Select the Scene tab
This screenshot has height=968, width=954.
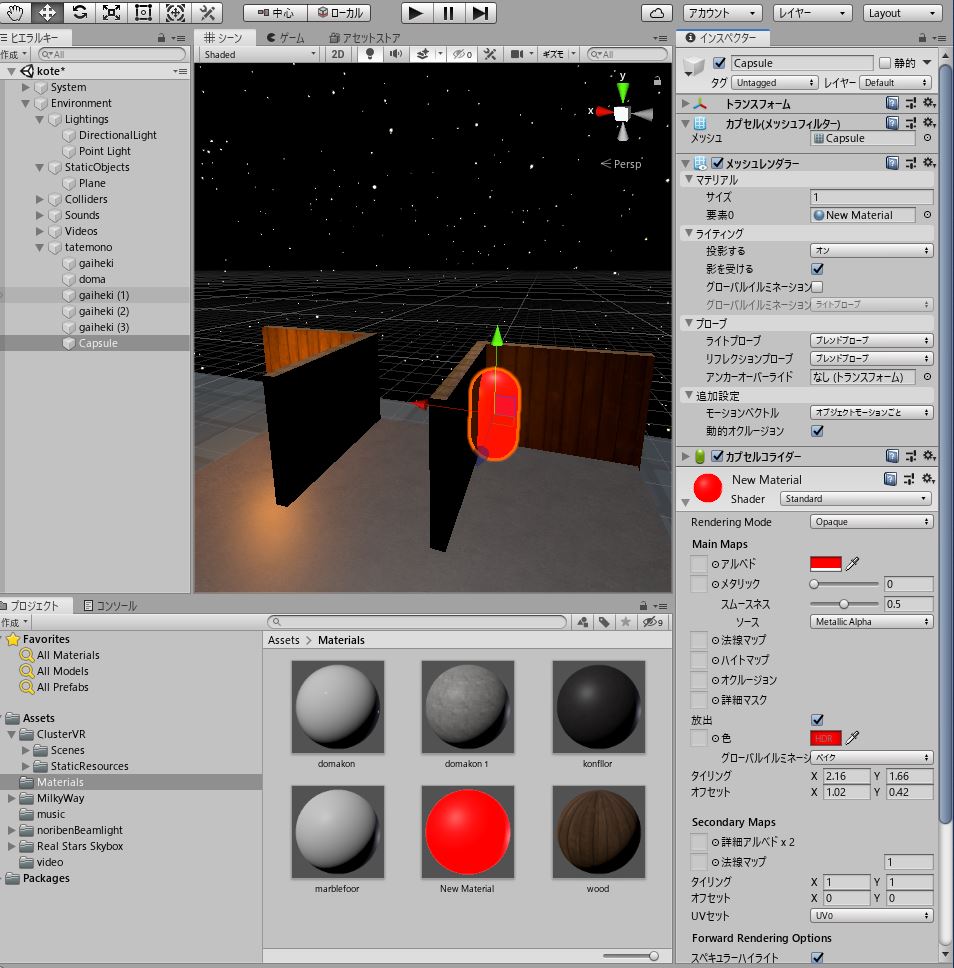223,38
